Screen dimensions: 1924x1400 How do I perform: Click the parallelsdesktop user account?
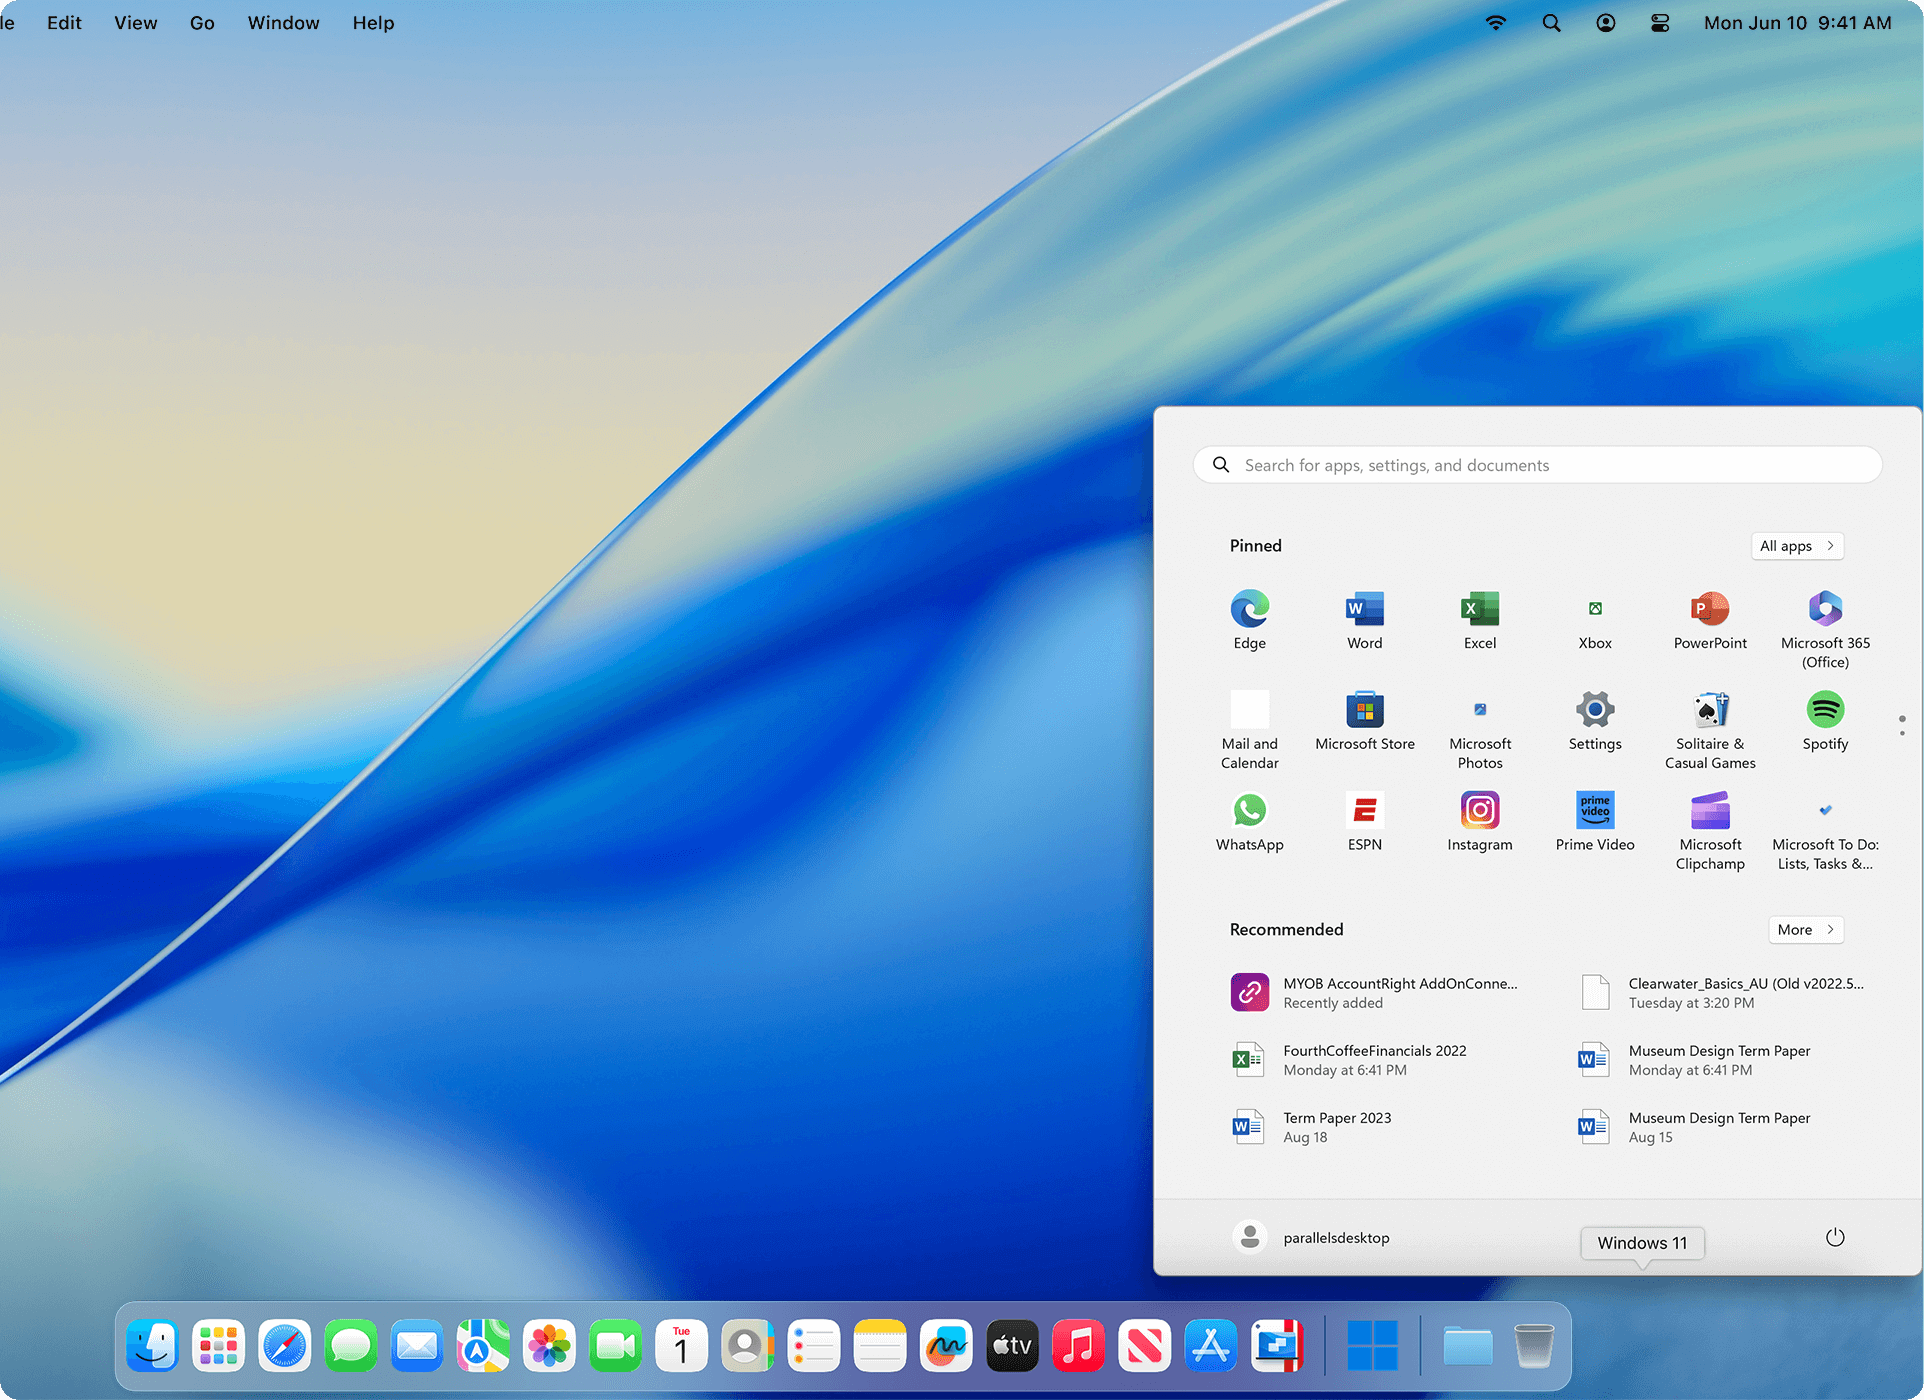(x=1311, y=1238)
